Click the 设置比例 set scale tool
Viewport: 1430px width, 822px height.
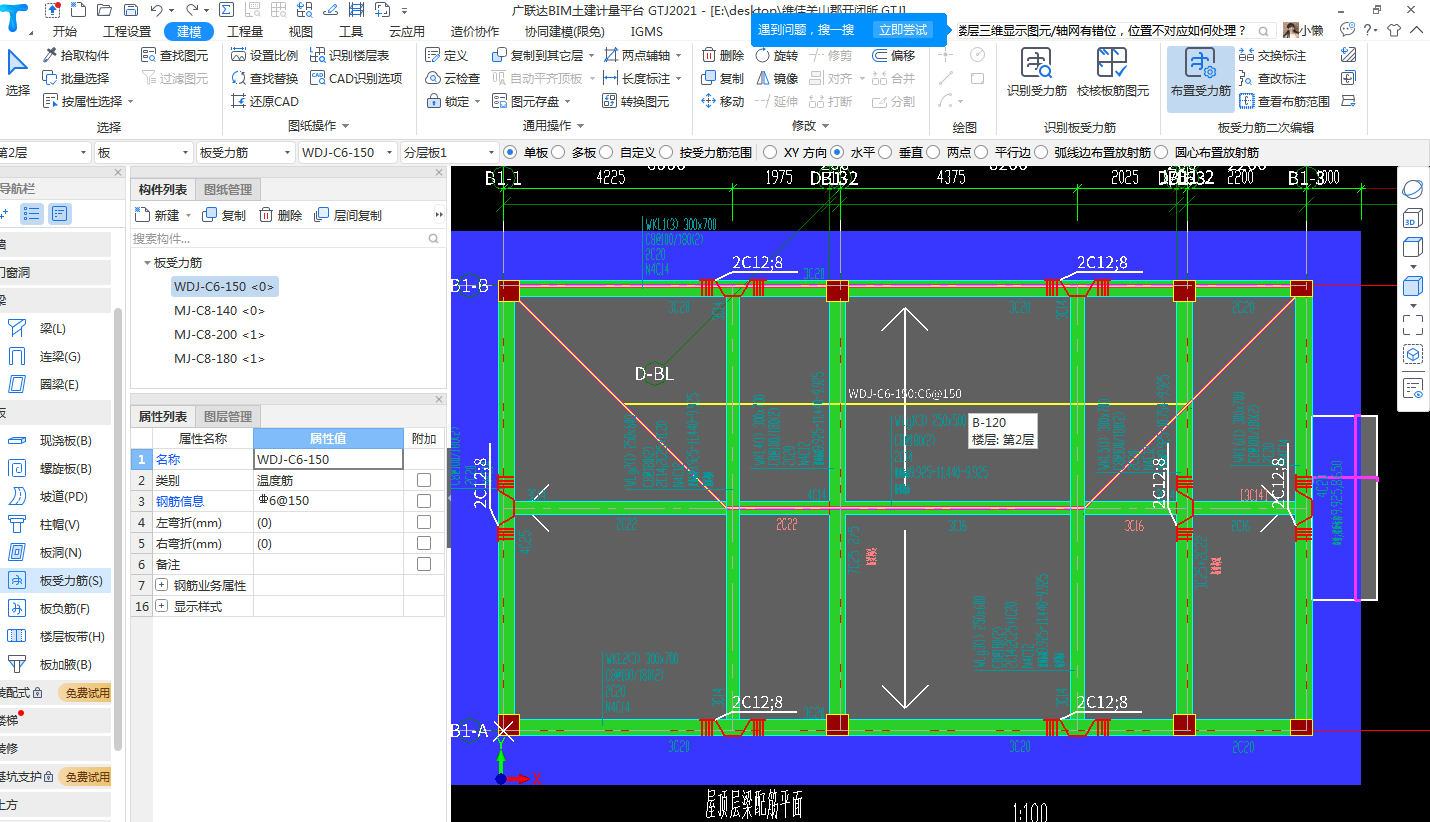coord(264,55)
